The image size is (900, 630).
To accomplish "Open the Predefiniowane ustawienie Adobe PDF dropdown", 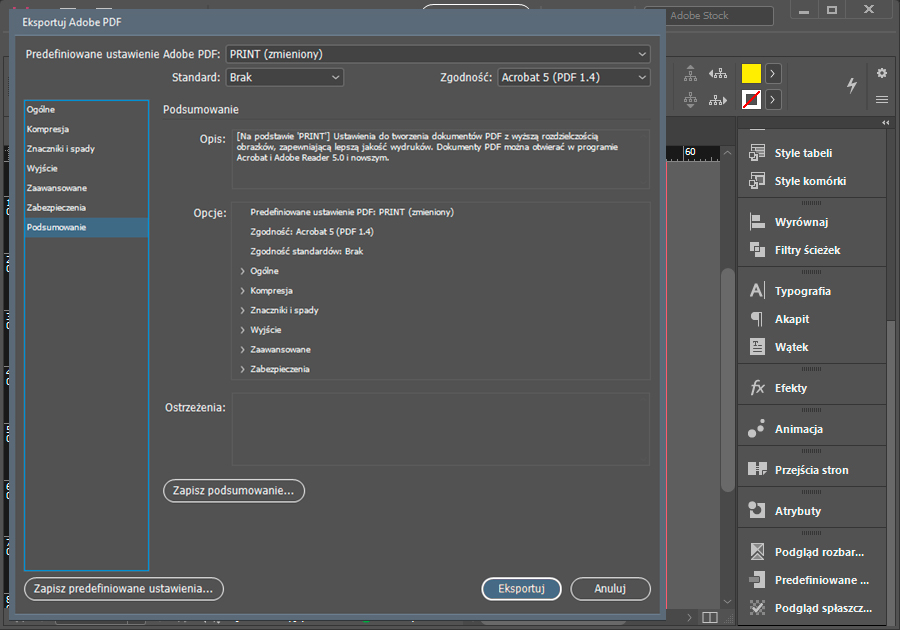I will click(438, 54).
